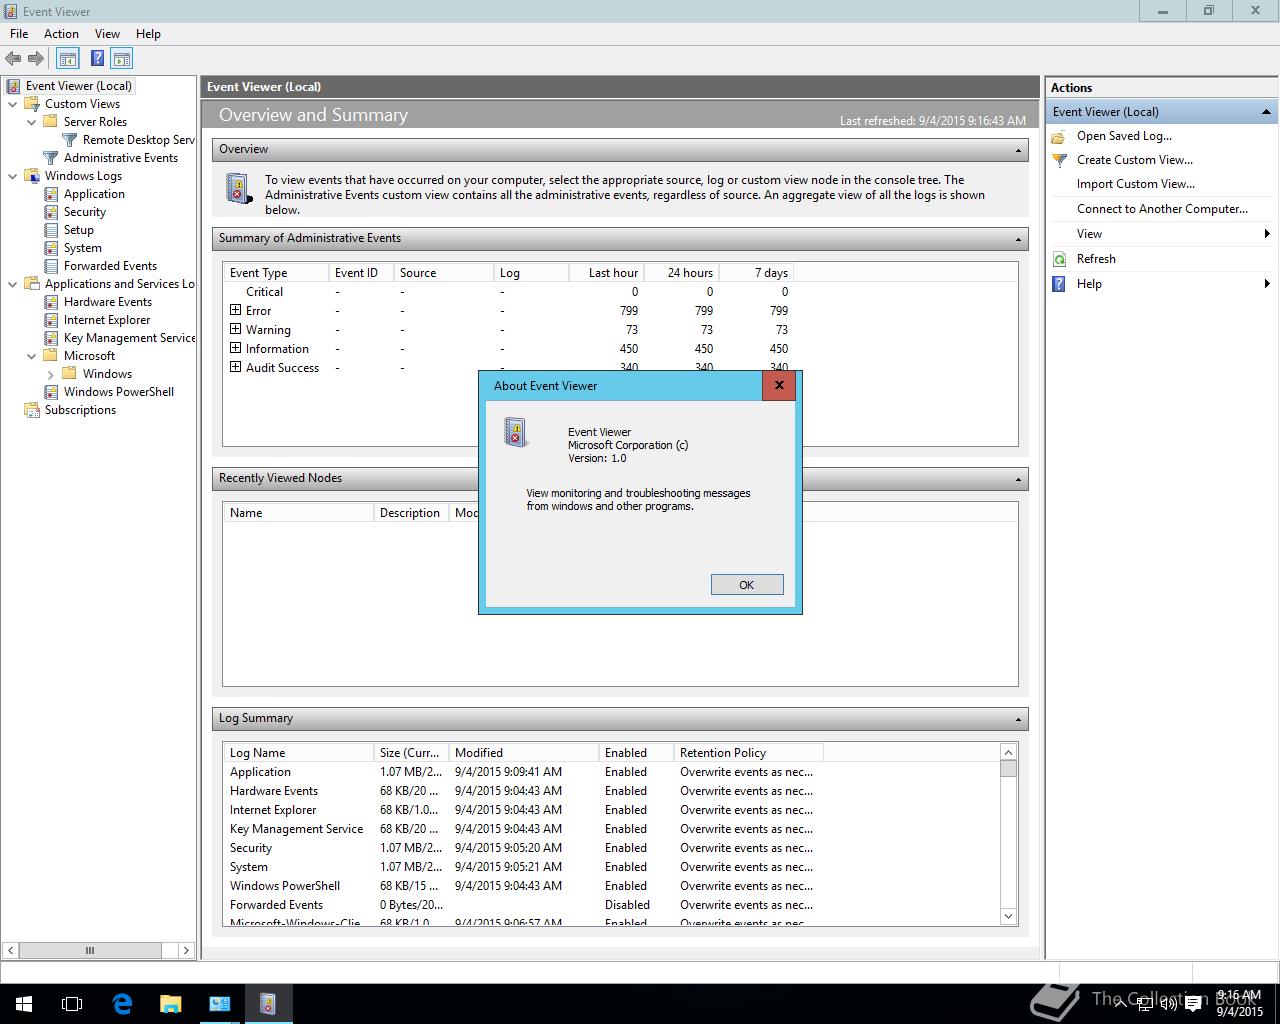Expand the Audit Success event type row

[236, 367]
